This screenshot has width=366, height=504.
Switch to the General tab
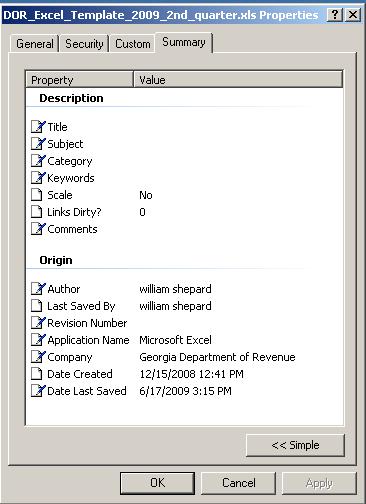35,44
